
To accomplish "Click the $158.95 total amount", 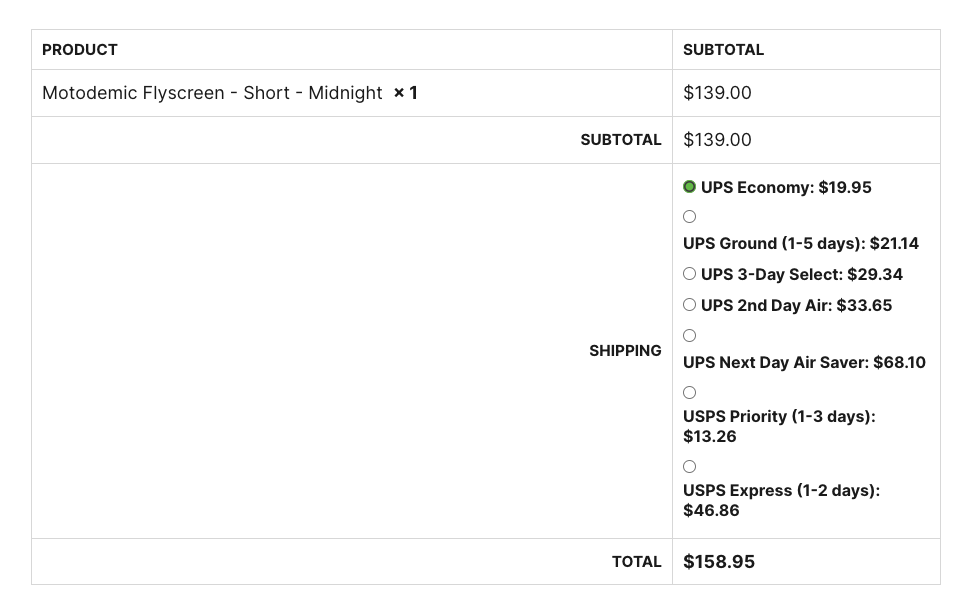I will 718,561.
